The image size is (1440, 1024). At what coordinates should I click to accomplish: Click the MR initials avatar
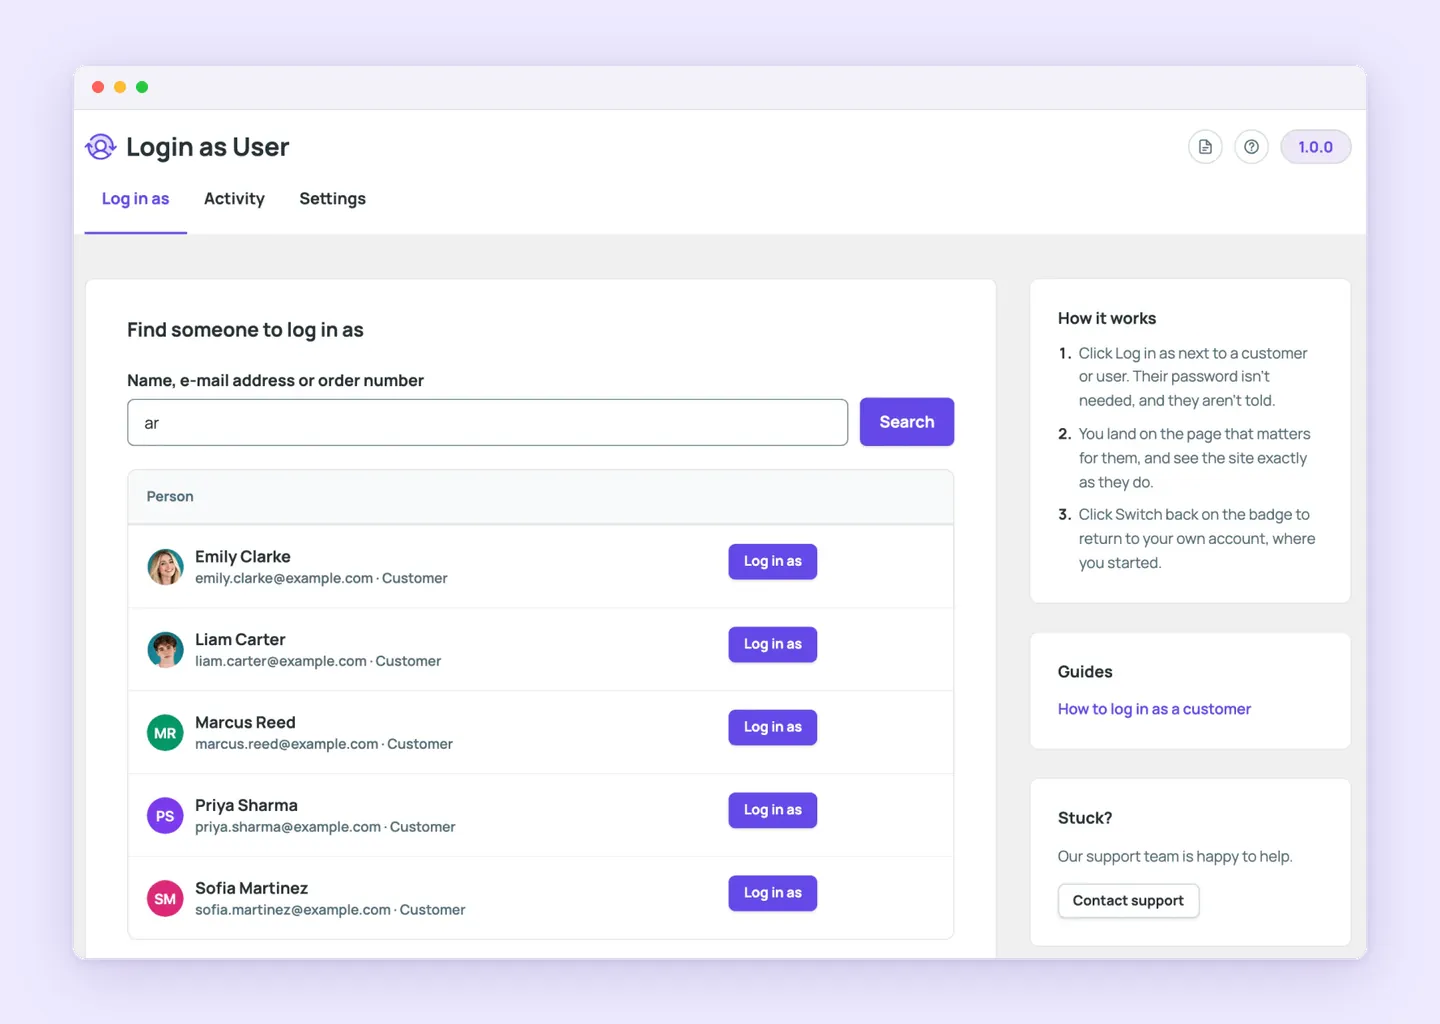[x=165, y=733]
